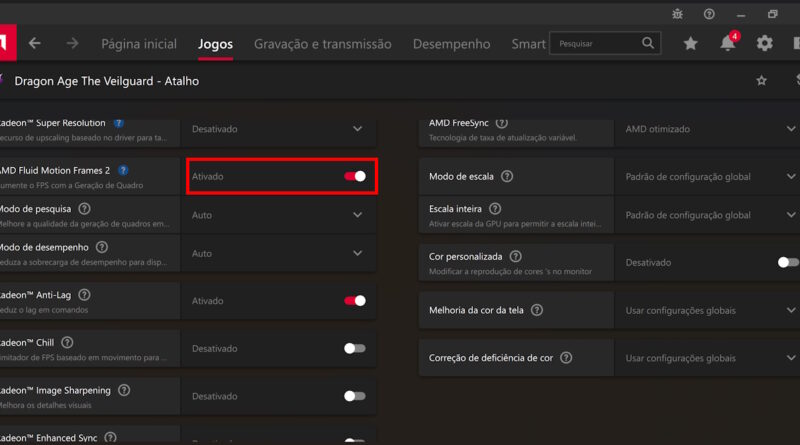Open the Desempenho tab
This screenshot has height=445, width=800.
point(452,44)
